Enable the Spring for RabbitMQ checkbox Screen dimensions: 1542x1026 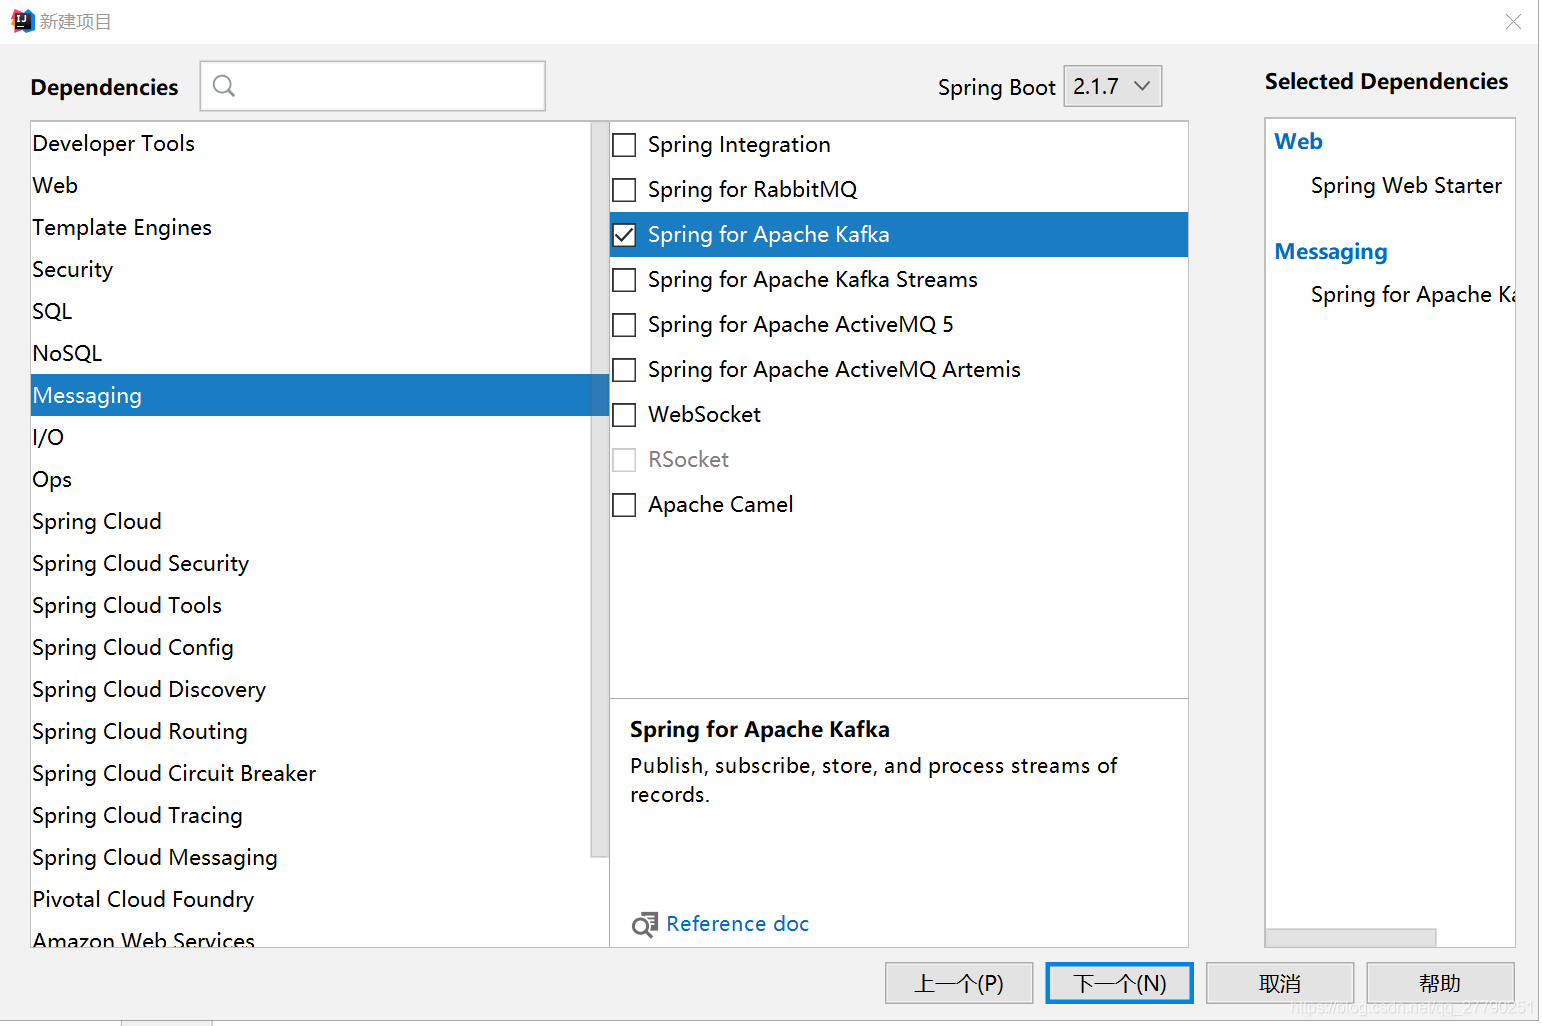click(x=624, y=190)
